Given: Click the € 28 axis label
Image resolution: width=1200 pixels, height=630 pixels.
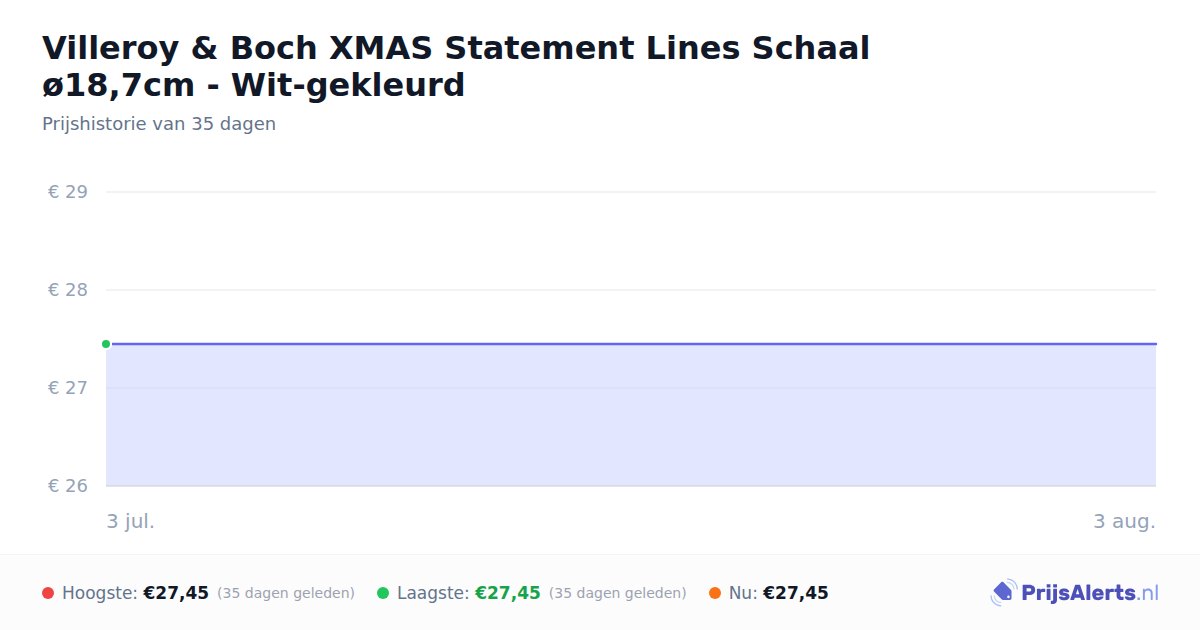Looking at the screenshot, I should pyautogui.click(x=68, y=290).
